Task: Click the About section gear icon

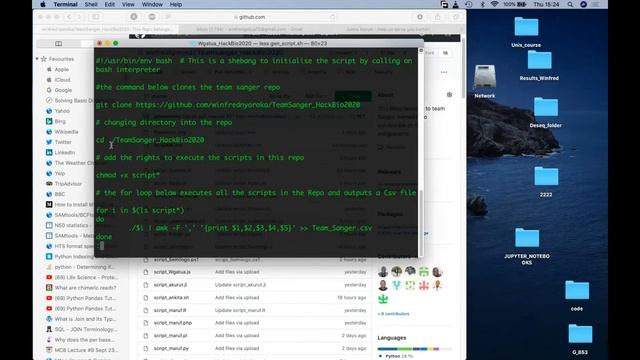Action: [449, 95]
